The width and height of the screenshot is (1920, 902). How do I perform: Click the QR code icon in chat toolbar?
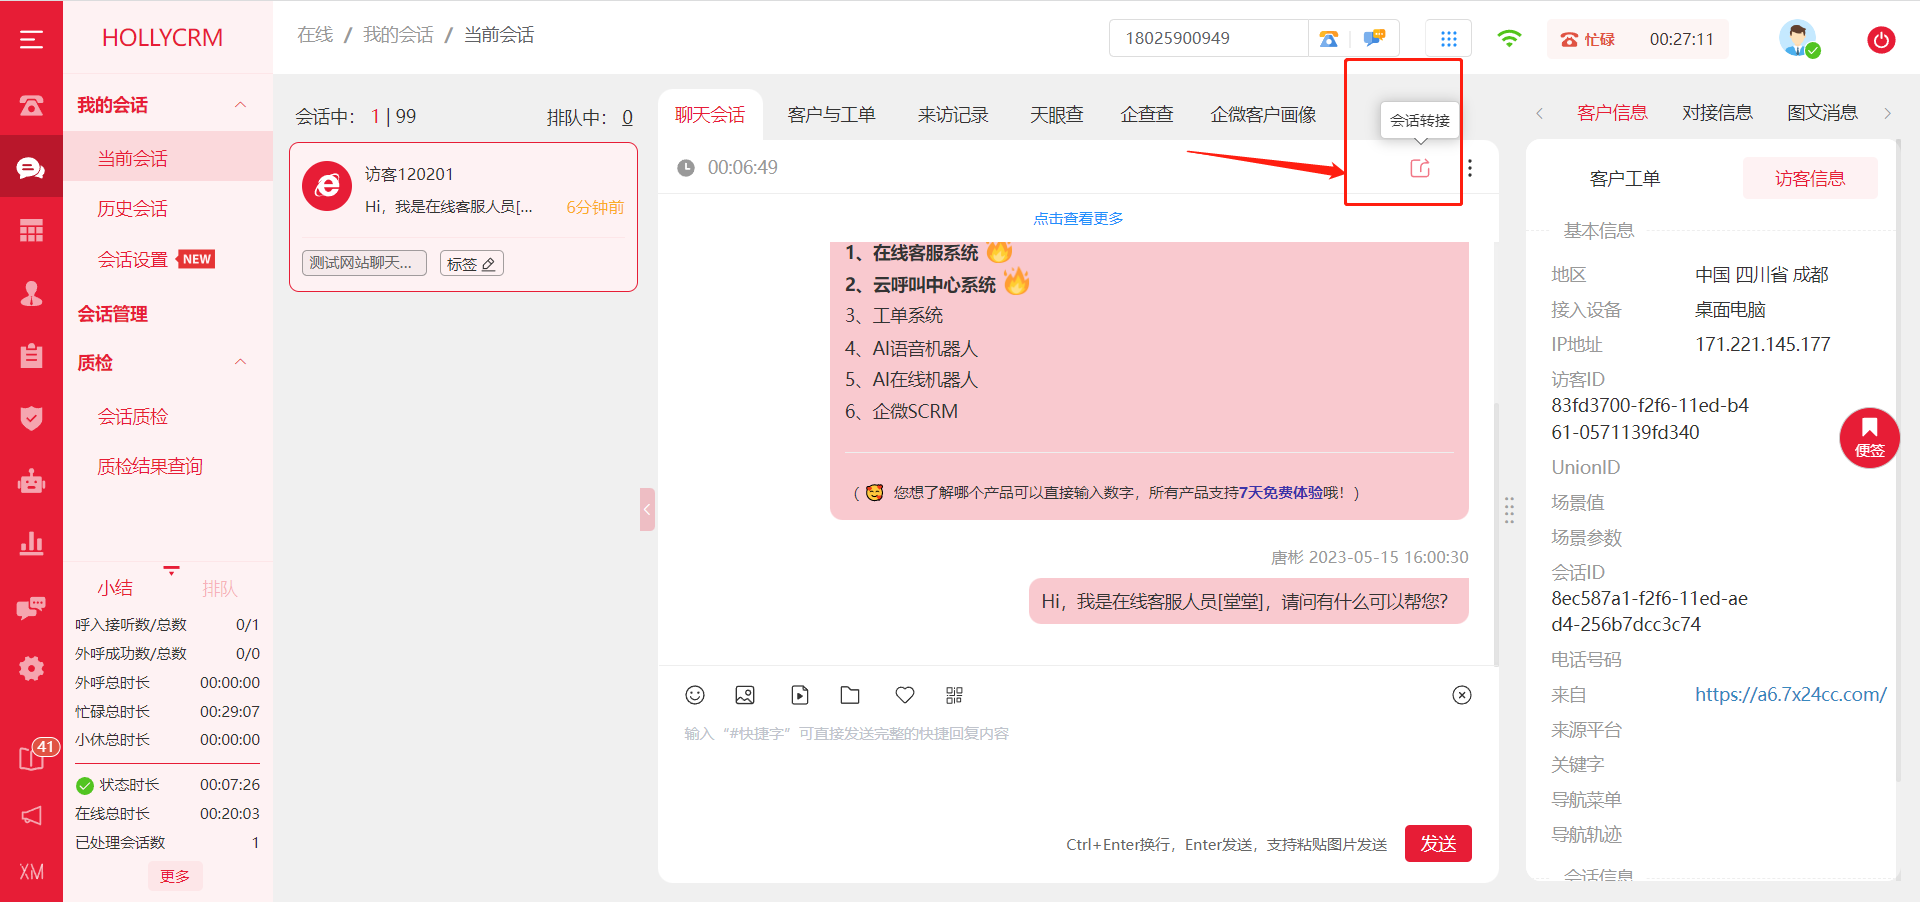954,695
